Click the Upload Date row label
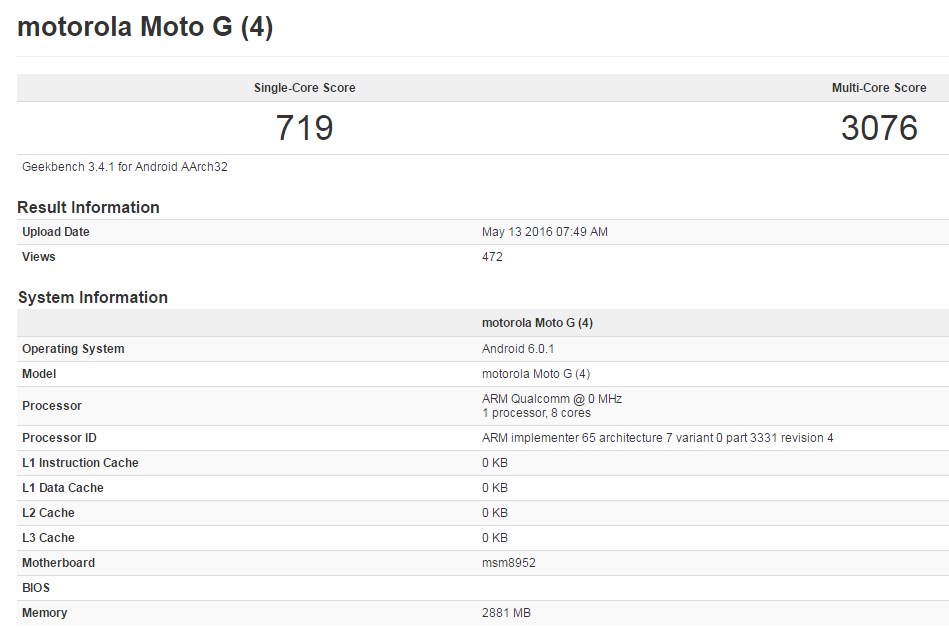Viewport: 949px width, 629px height. pos(56,232)
